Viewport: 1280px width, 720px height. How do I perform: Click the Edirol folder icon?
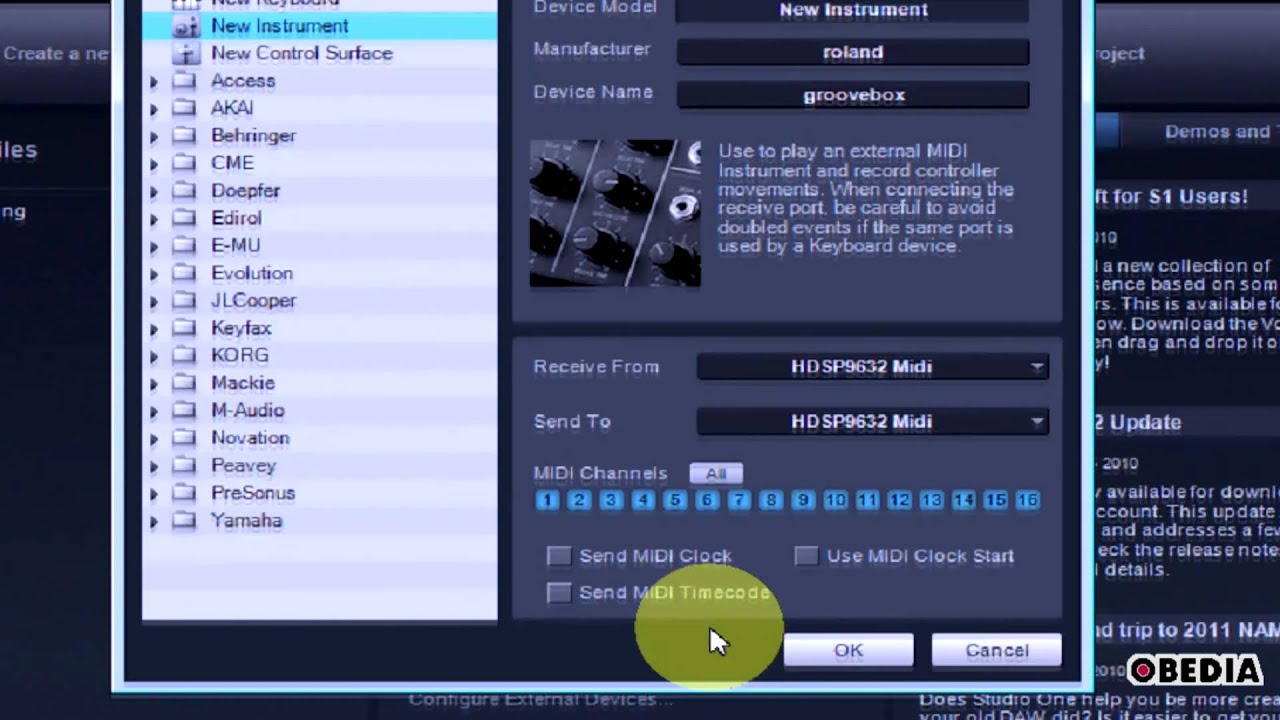point(184,218)
